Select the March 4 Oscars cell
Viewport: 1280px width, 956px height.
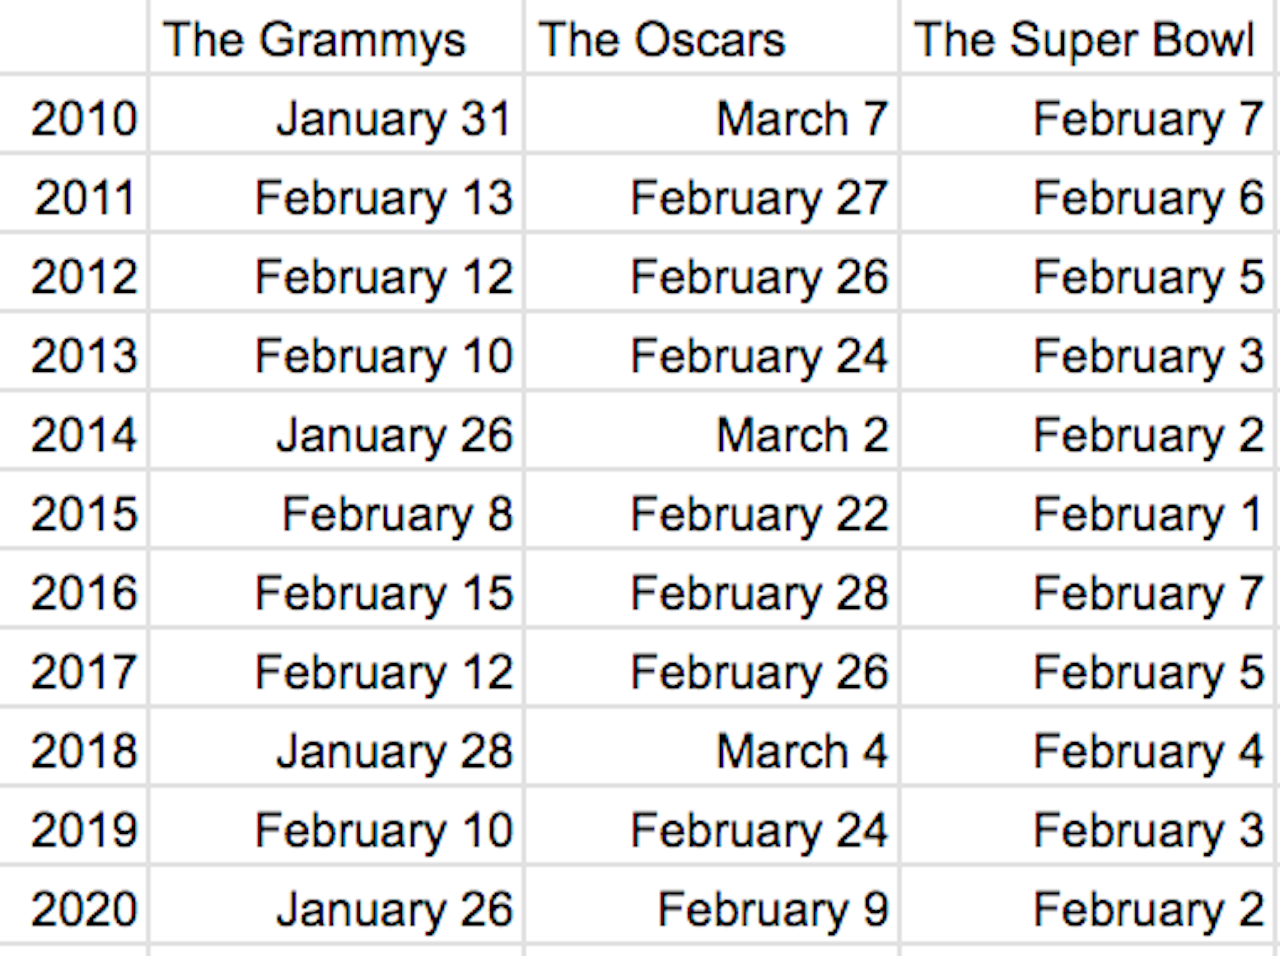pyautogui.click(x=802, y=751)
